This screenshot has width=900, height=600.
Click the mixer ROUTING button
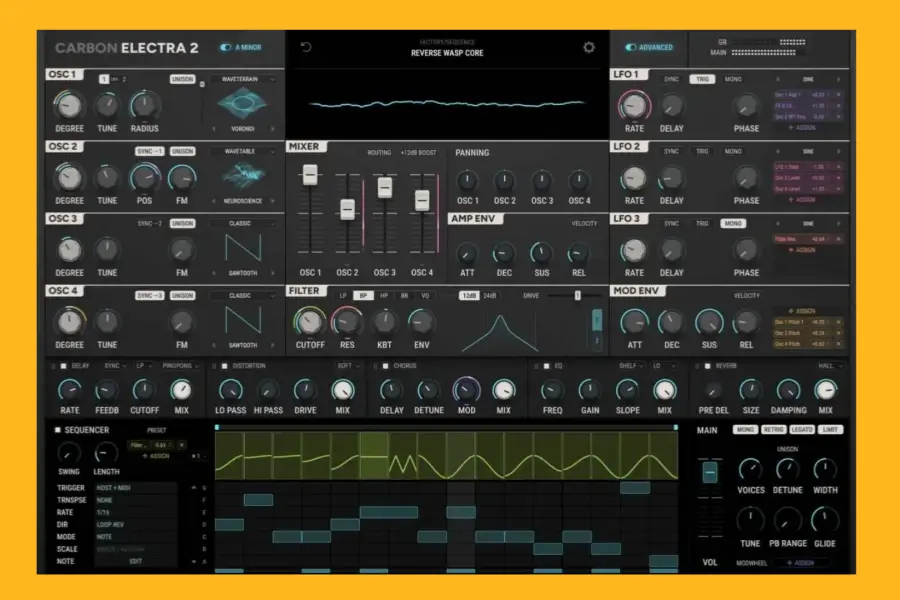point(379,153)
